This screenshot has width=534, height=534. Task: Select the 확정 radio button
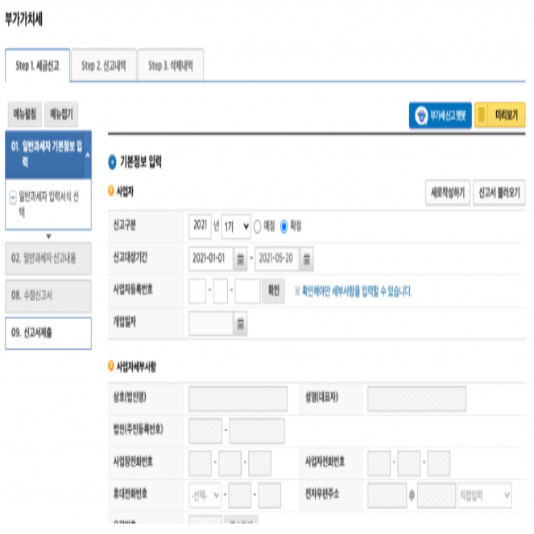point(284,226)
